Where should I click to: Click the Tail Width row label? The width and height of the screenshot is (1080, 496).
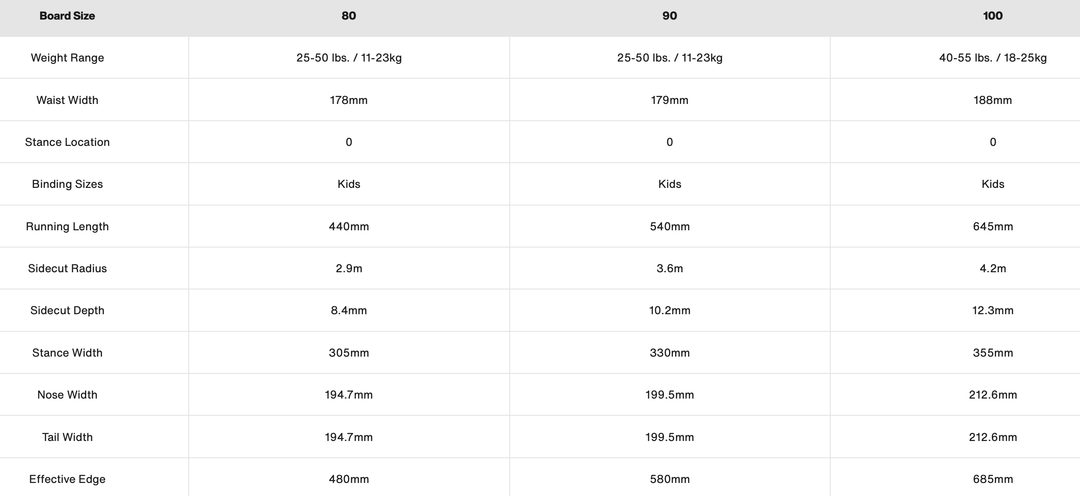point(67,437)
